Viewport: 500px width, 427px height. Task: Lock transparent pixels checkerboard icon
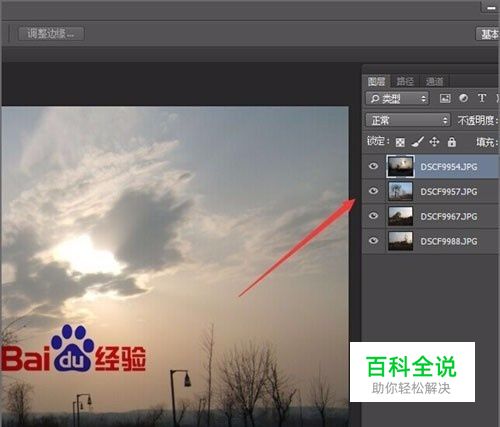pos(400,142)
